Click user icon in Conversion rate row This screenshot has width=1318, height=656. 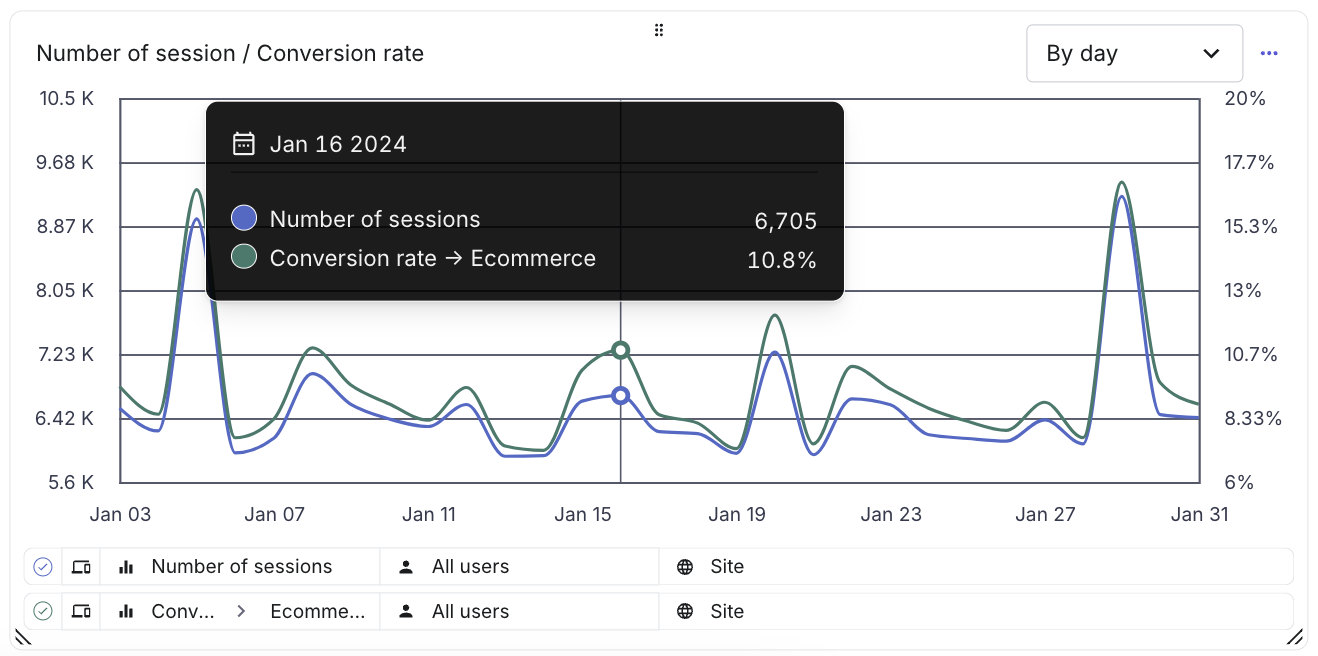tap(406, 611)
